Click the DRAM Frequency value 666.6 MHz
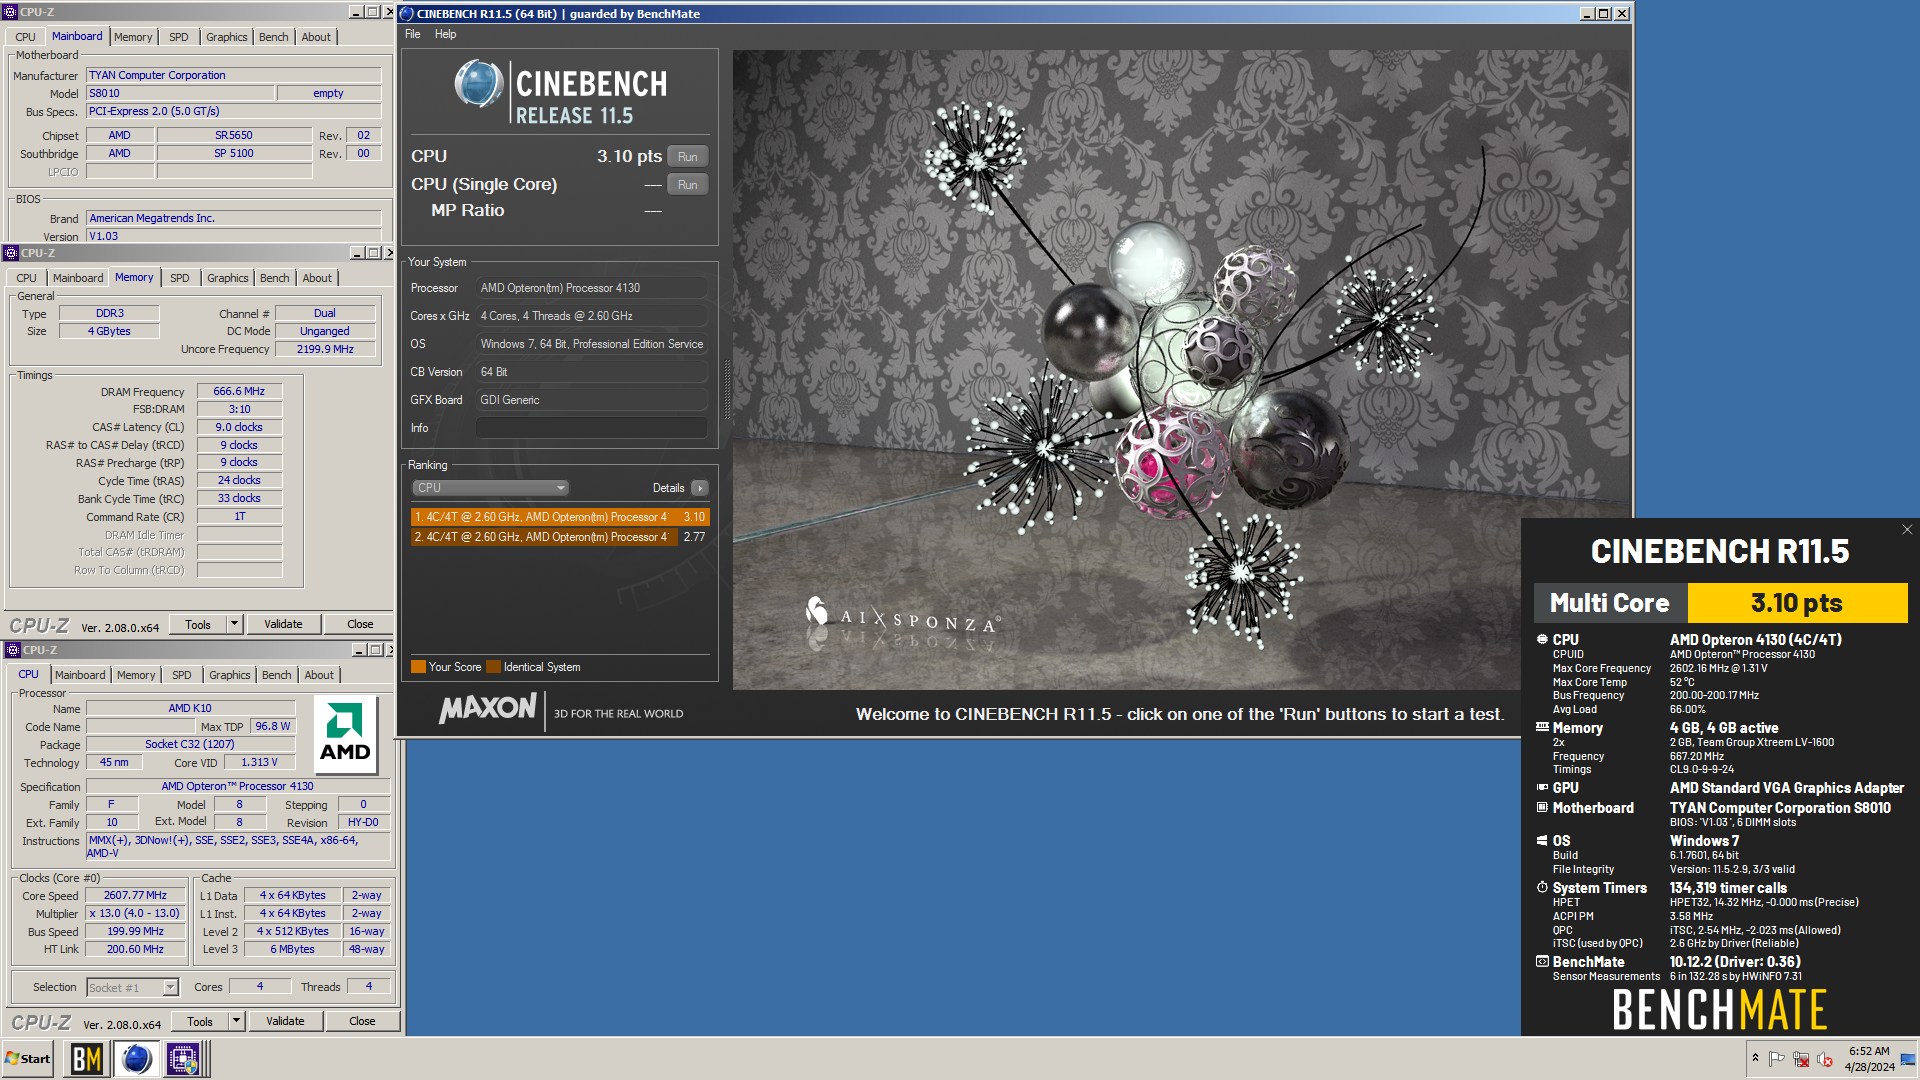This screenshot has width=1920, height=1080. click(239, 392)
